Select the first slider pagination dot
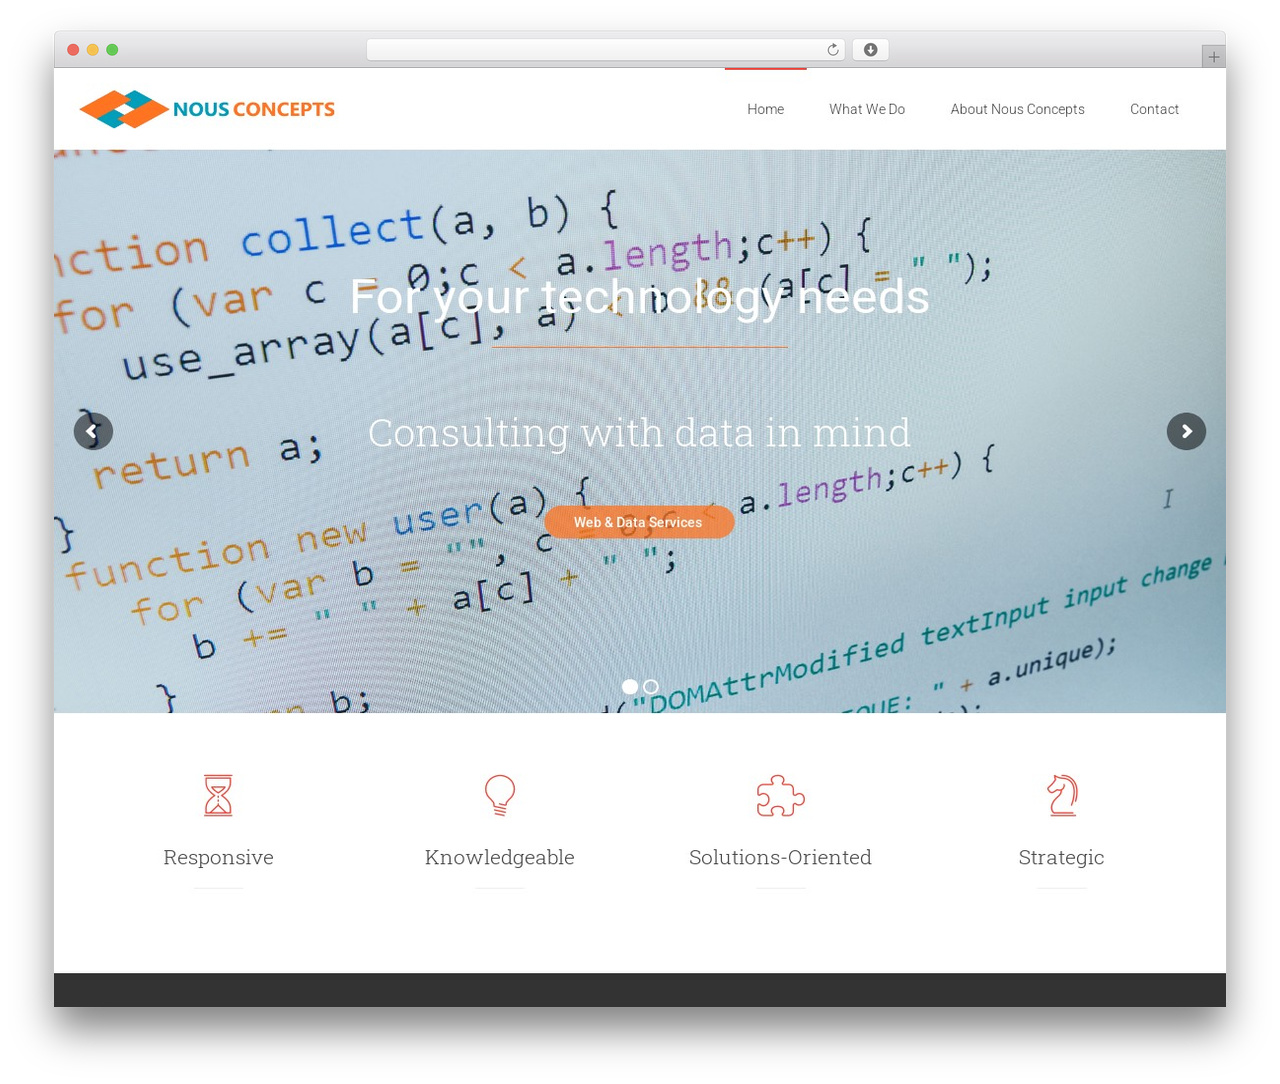 pos(630,687)
